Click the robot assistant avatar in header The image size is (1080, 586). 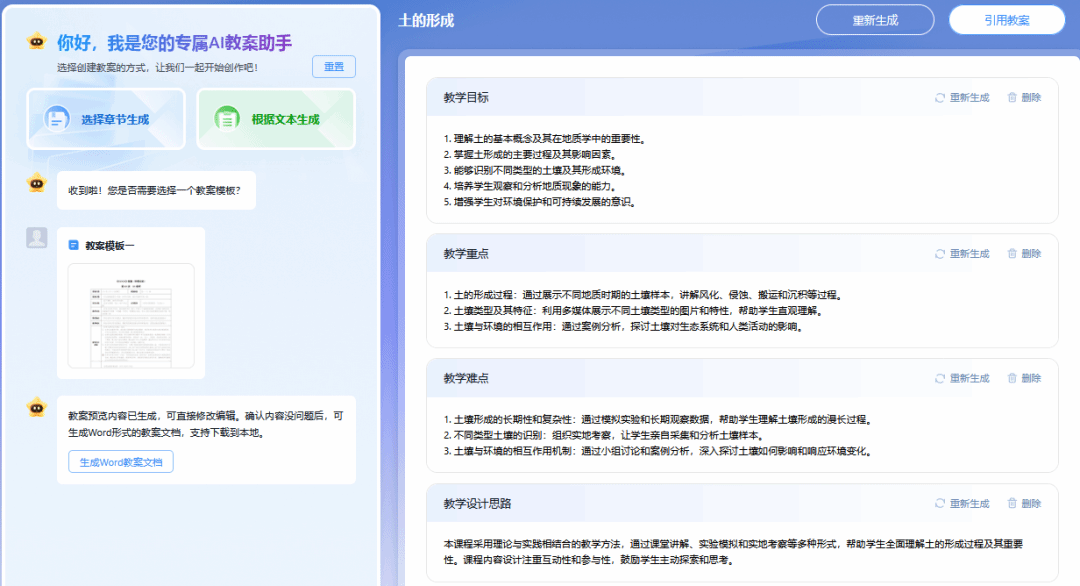[37, 42]
